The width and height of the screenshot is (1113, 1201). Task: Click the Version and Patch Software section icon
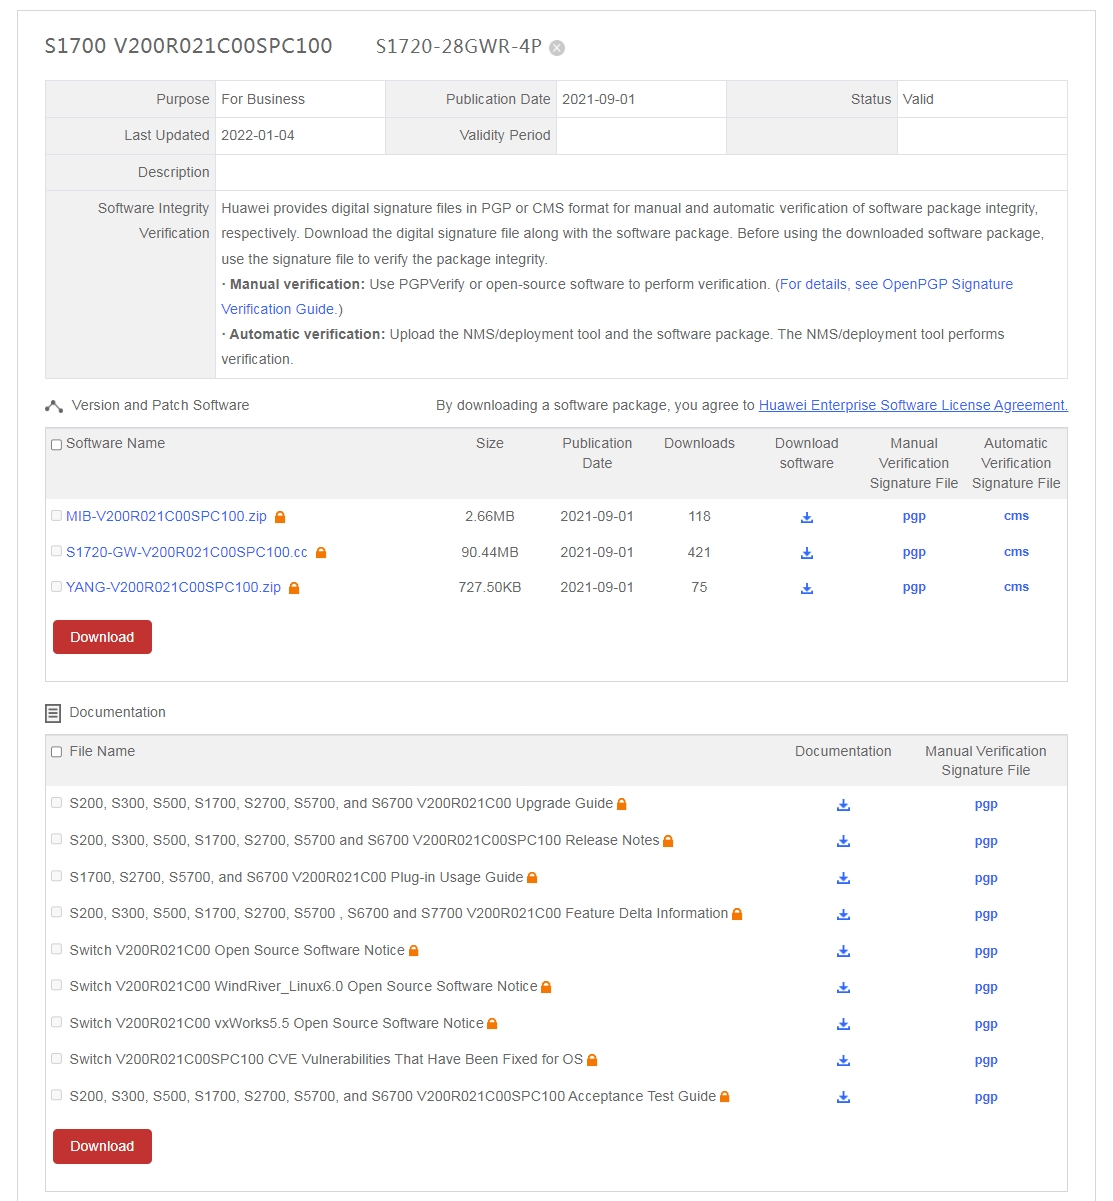54,406
